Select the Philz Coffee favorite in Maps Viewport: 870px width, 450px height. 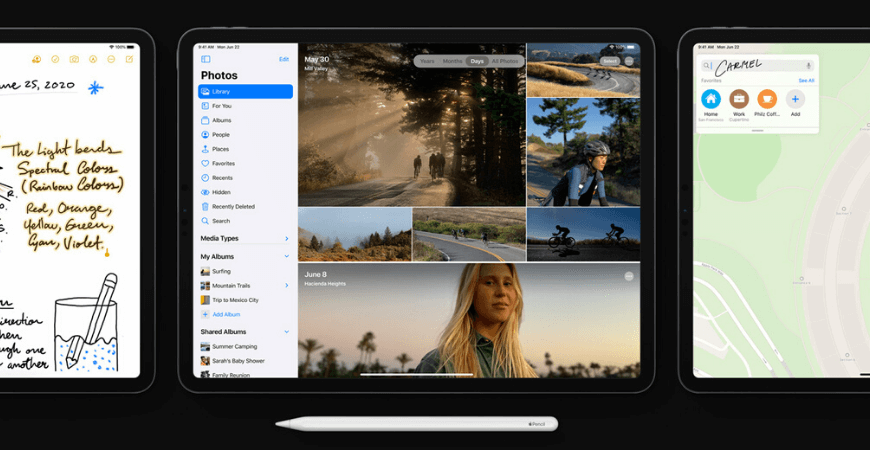click(x=767, y=99)
